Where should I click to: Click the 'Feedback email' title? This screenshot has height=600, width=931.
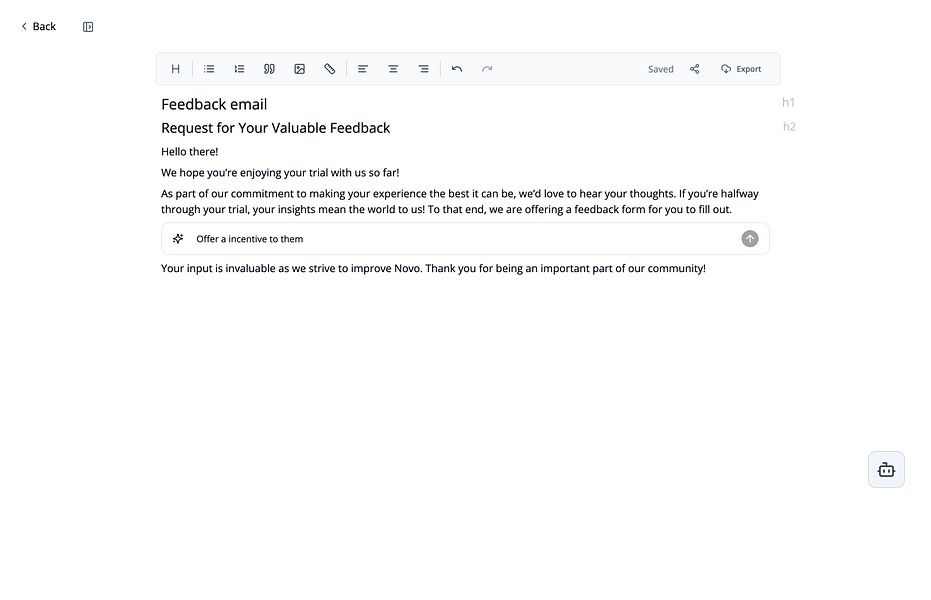[214, 104]
